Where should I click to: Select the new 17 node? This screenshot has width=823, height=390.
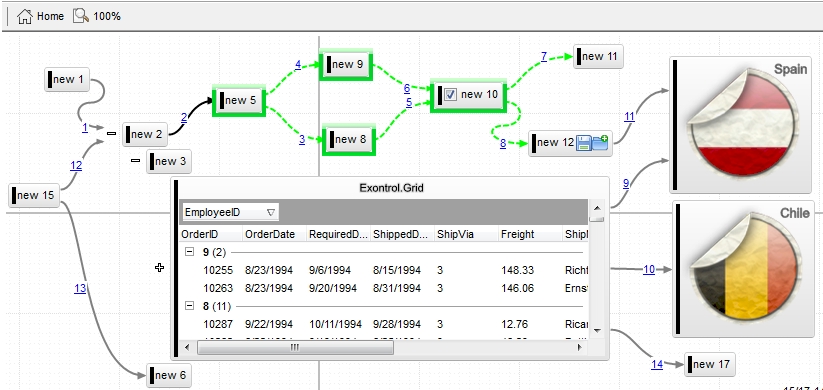710,364
